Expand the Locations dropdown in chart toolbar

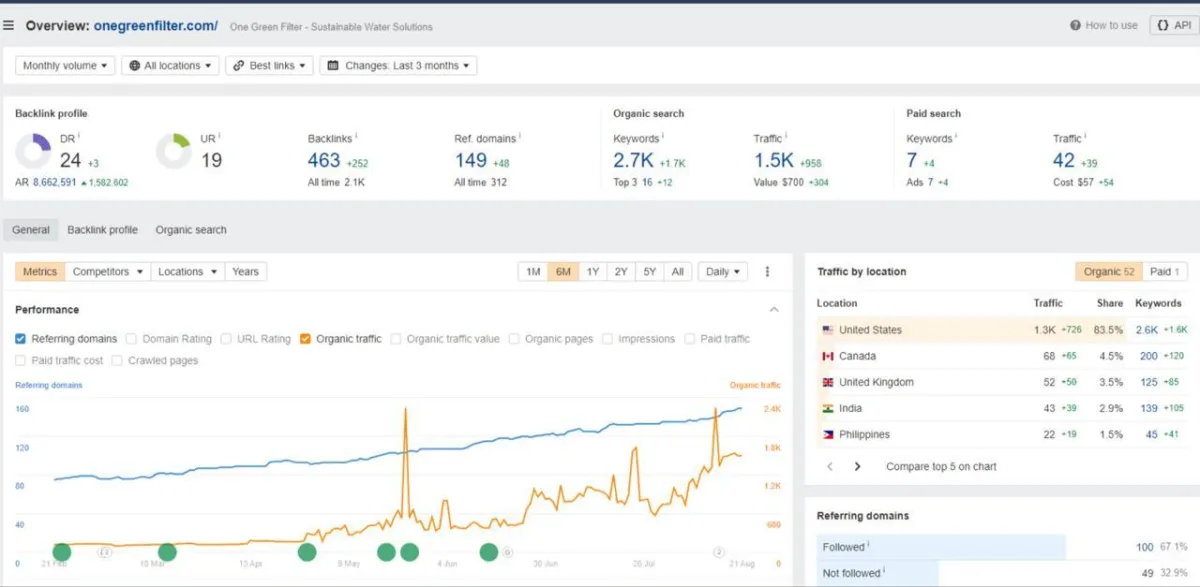pos(187,272)
